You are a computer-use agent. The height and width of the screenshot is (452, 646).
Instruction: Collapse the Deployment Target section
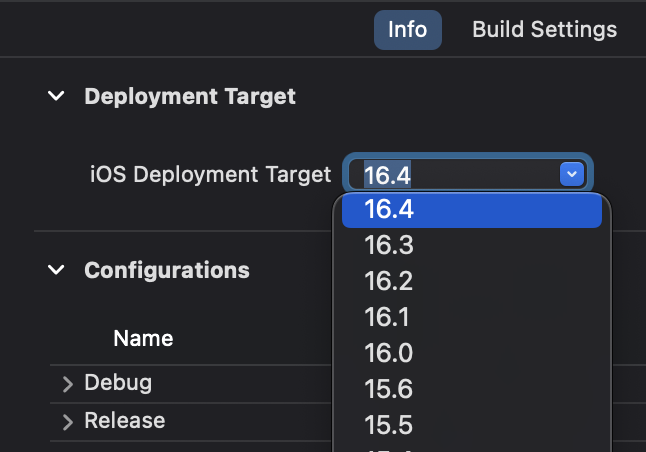tap(57, 97)
